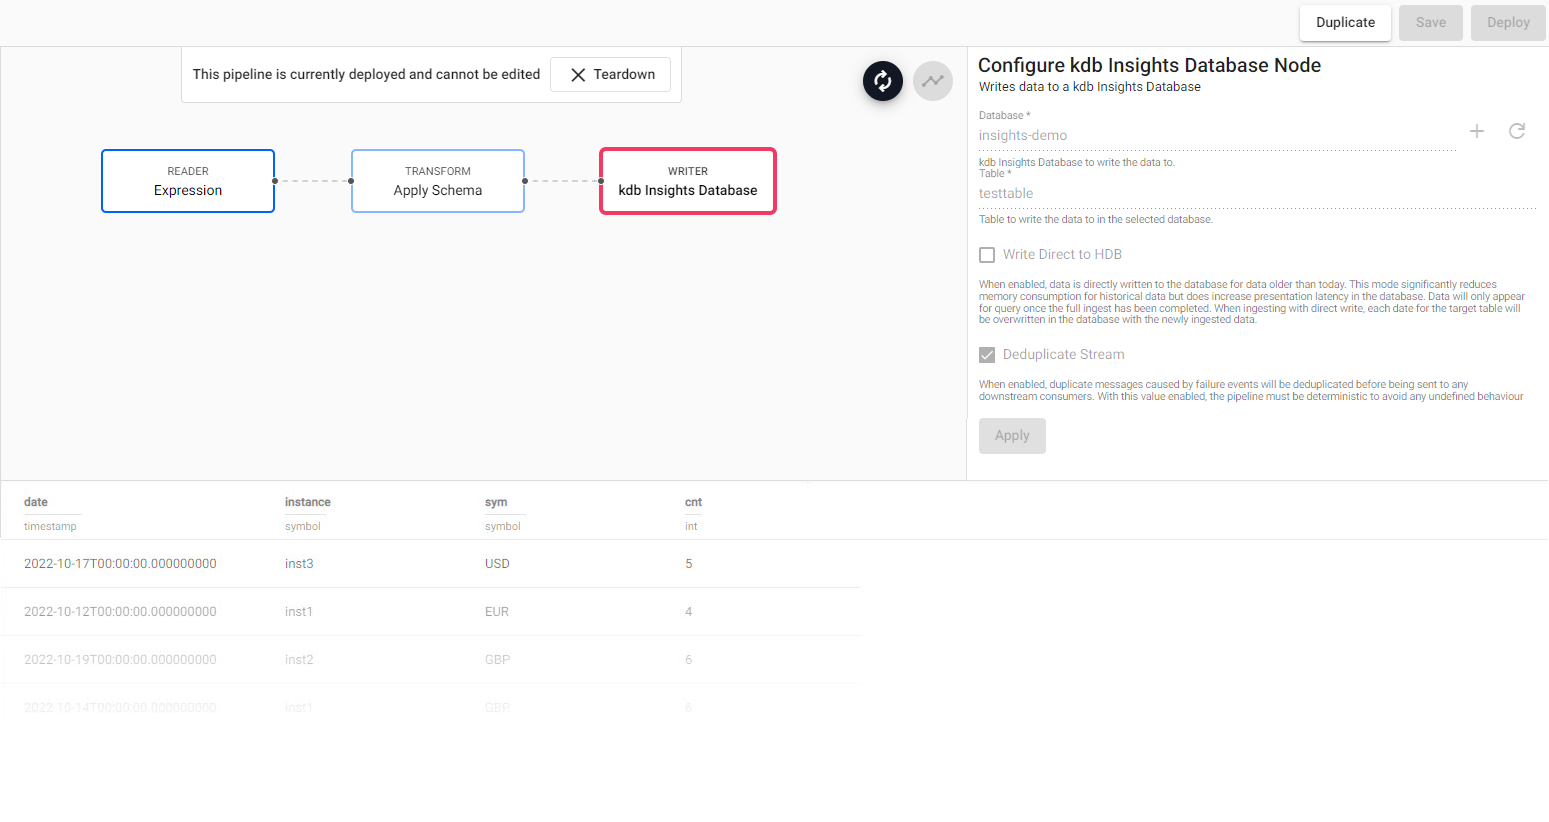The height and width of the screenshot is (822, 1549).
Task: Click Teardown to stop the pipeline
Action: [610, 75]
